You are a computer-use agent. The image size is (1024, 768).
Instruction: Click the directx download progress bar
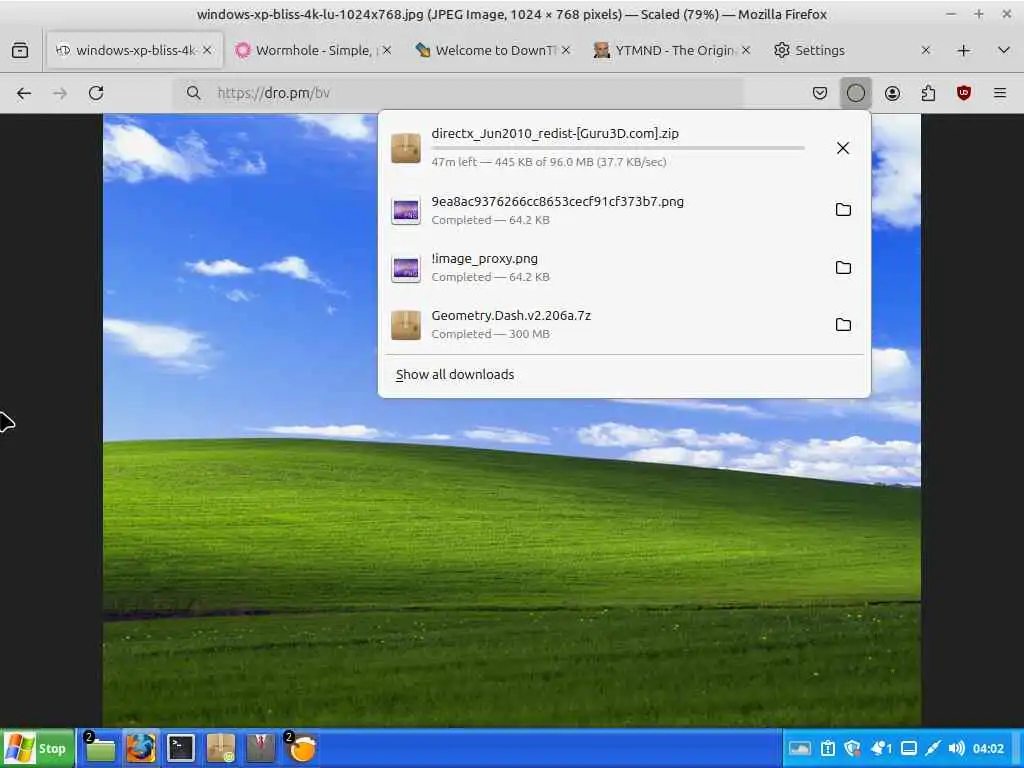(618, 148)
